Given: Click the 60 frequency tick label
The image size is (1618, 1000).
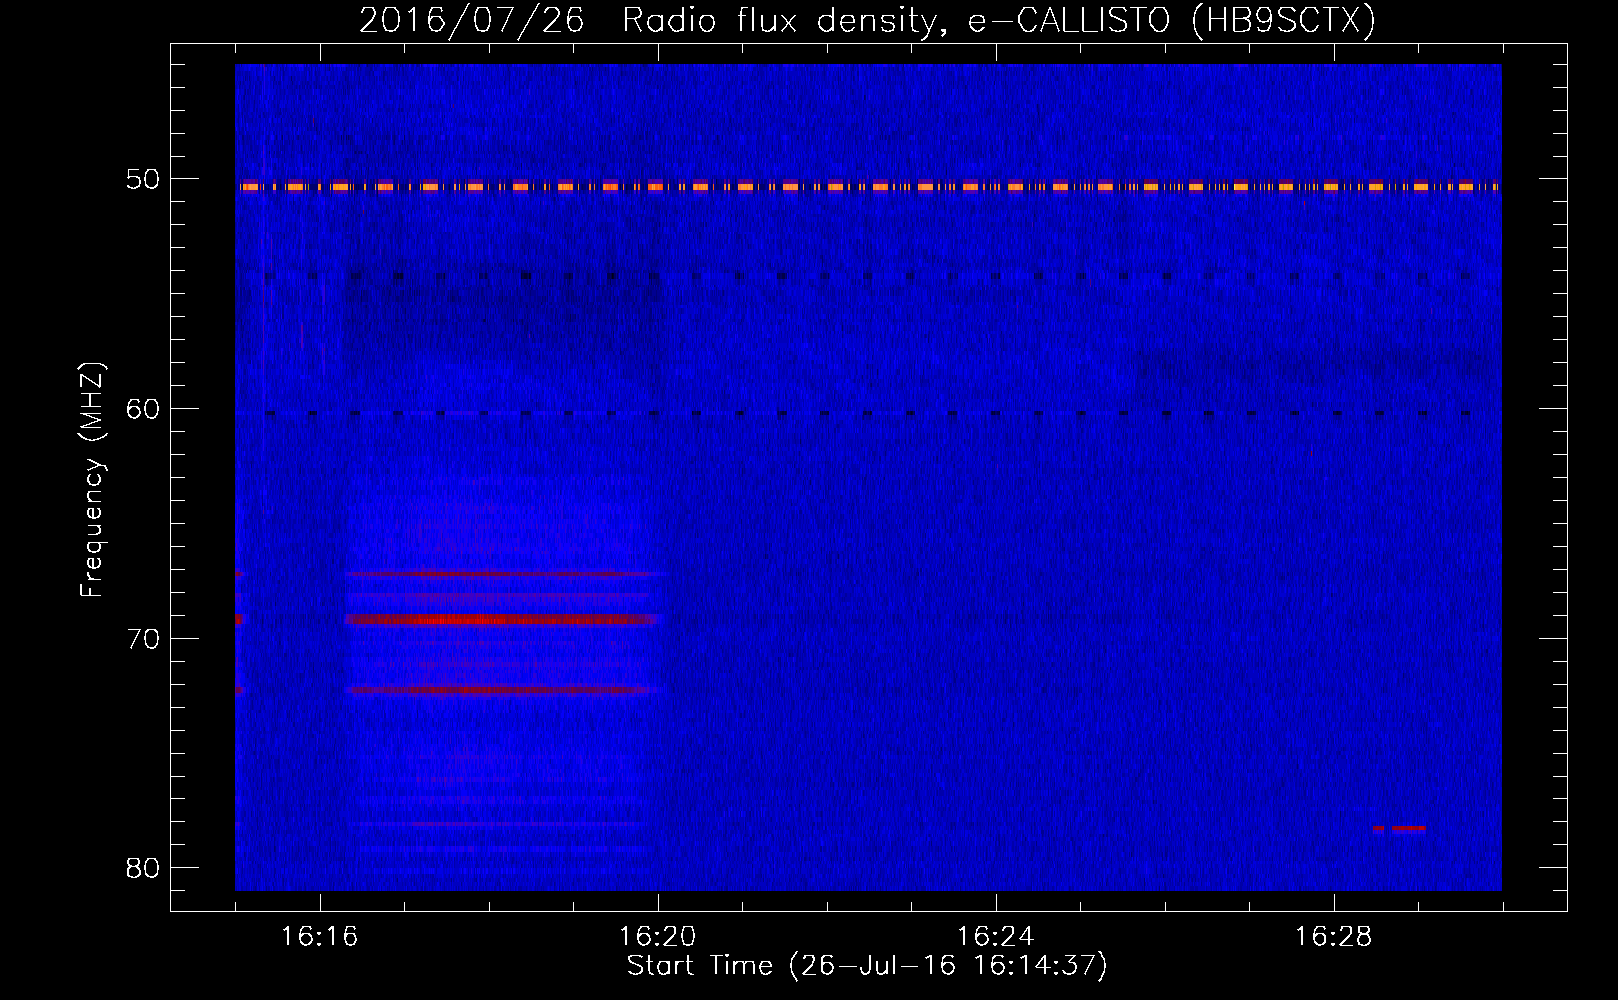Looking at the screenshot, I should (x=143, y=409).
